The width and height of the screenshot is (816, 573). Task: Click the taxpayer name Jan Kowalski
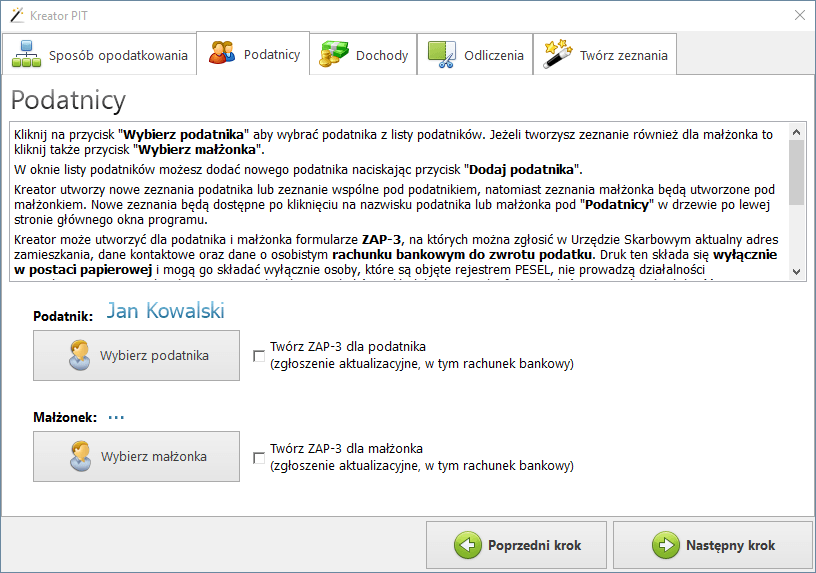165,311
